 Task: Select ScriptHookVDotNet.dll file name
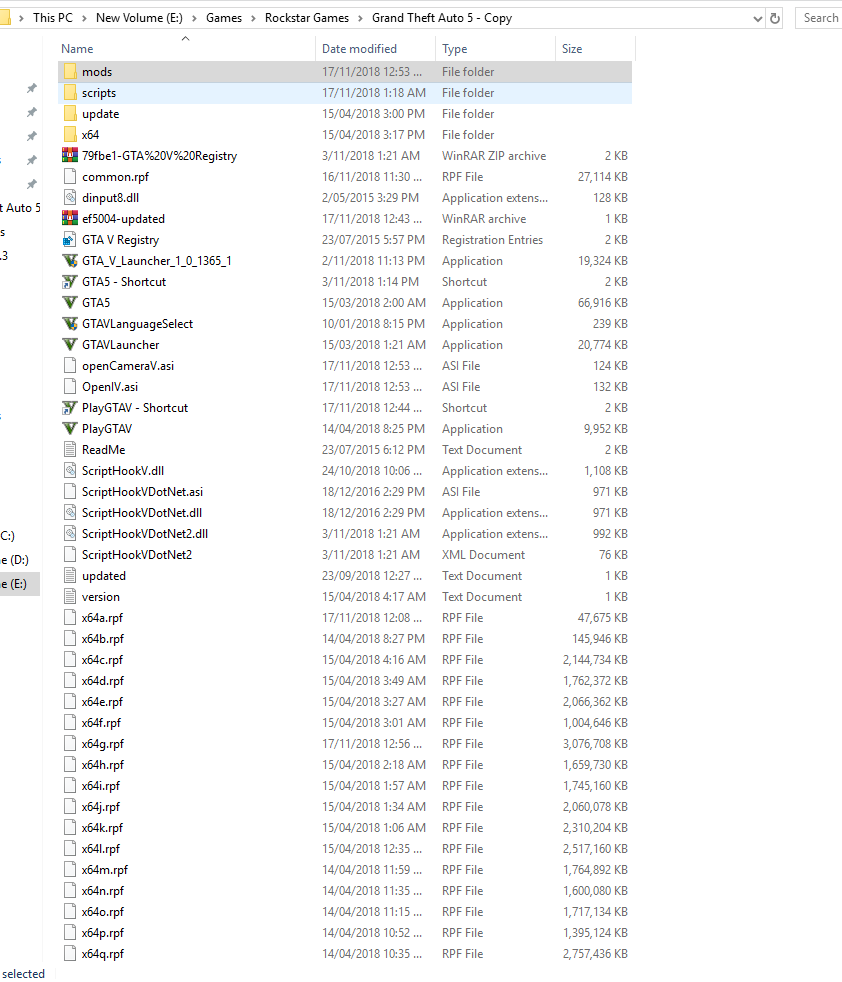click(x=142, y=513)
